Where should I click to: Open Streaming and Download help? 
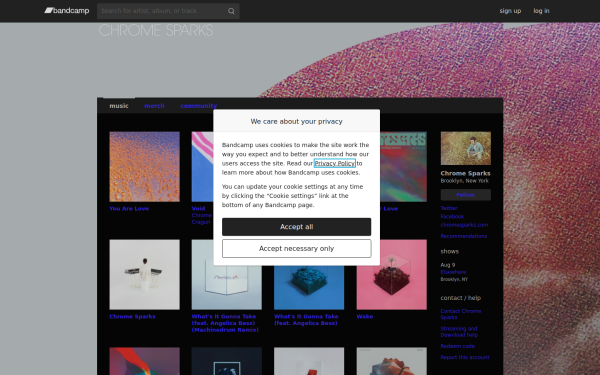[x=459, y=332]
